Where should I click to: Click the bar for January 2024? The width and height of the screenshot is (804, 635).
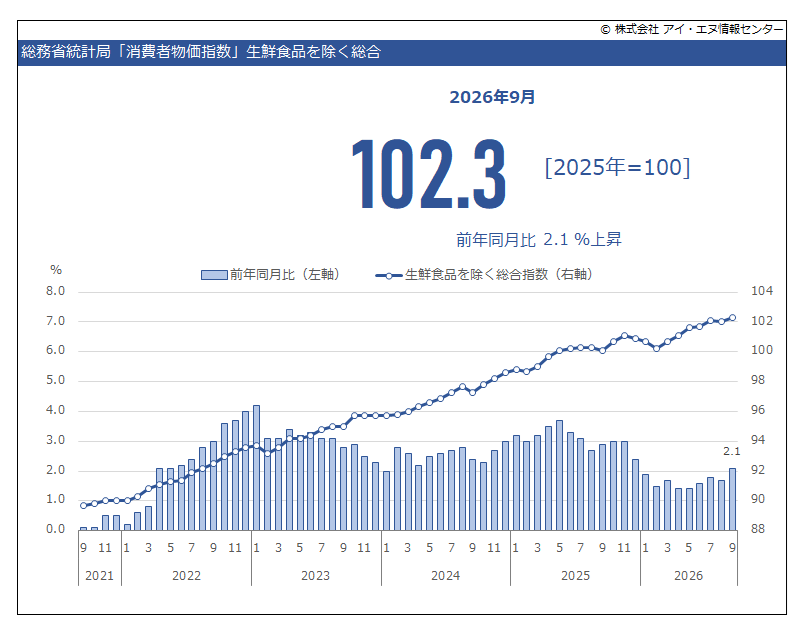tap(386, 501)
